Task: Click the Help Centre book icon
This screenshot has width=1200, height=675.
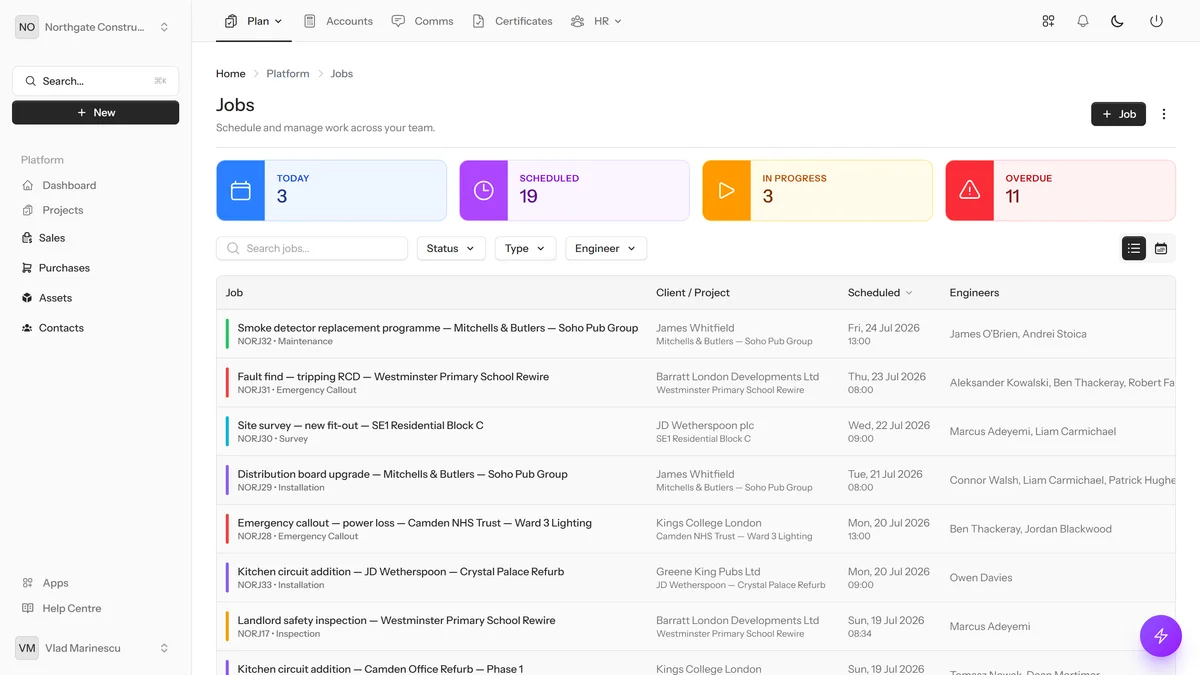Action: [27, 608]
